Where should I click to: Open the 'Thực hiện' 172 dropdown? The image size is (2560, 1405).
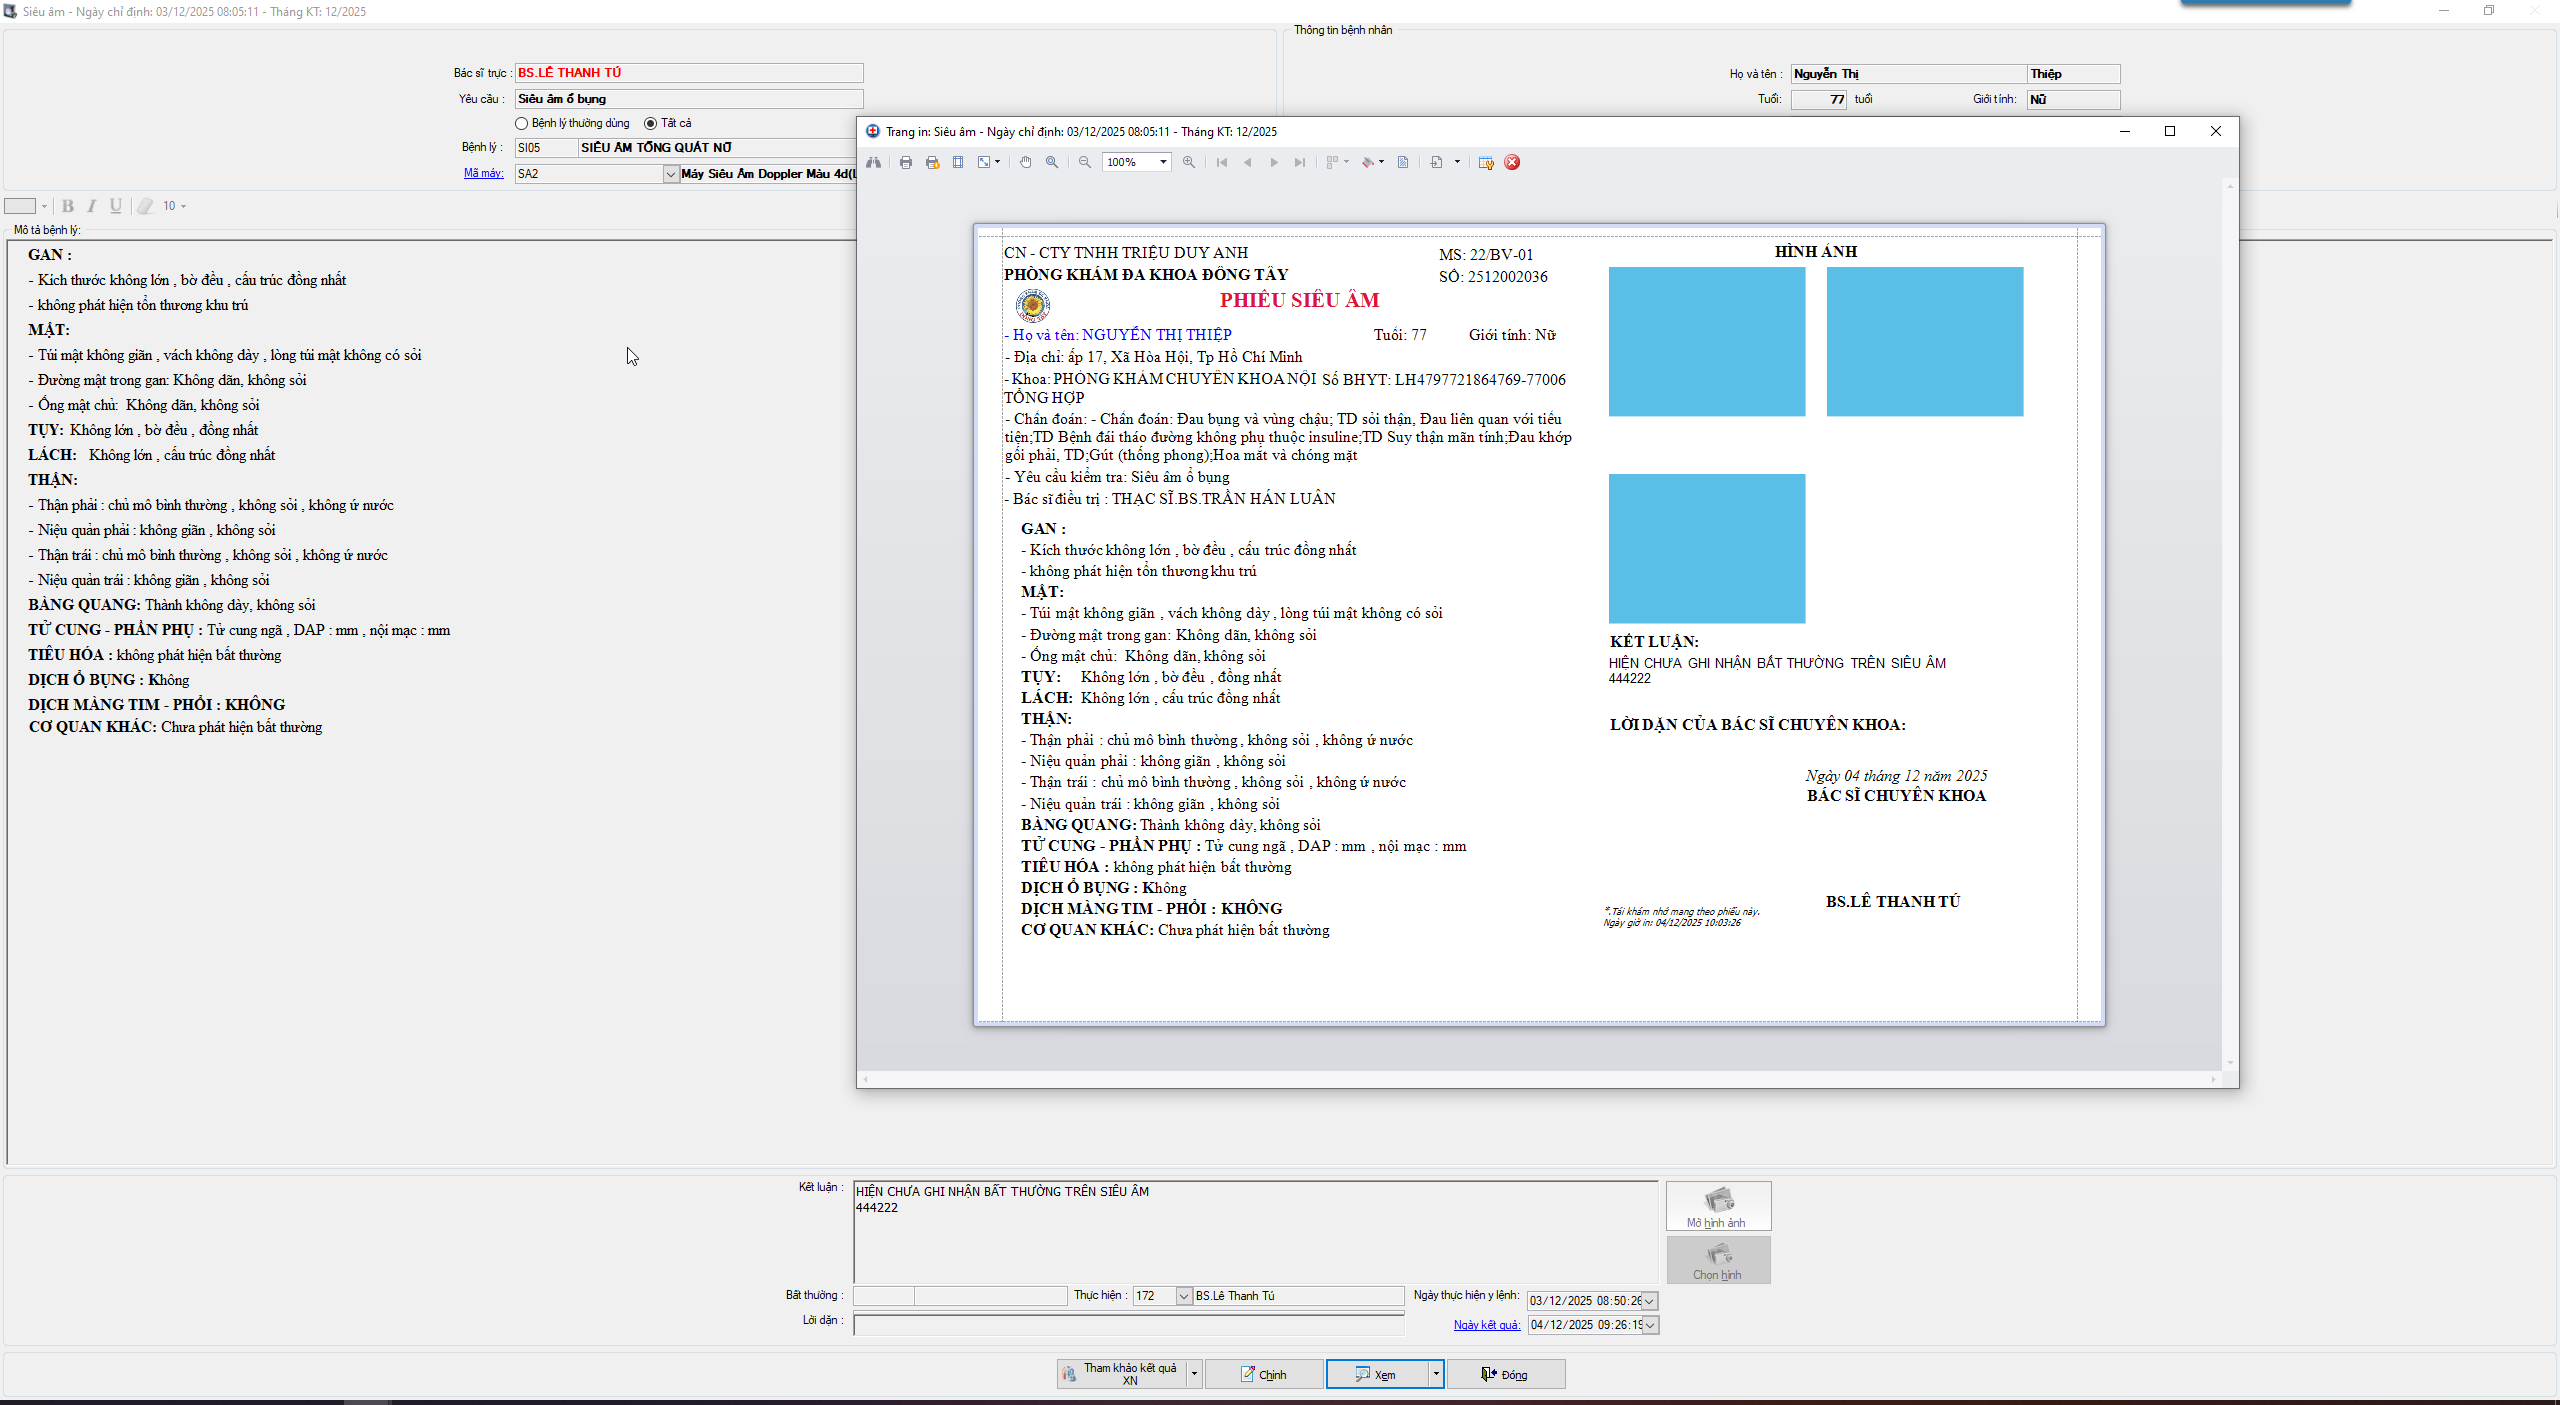[x=1184, y=1296]
